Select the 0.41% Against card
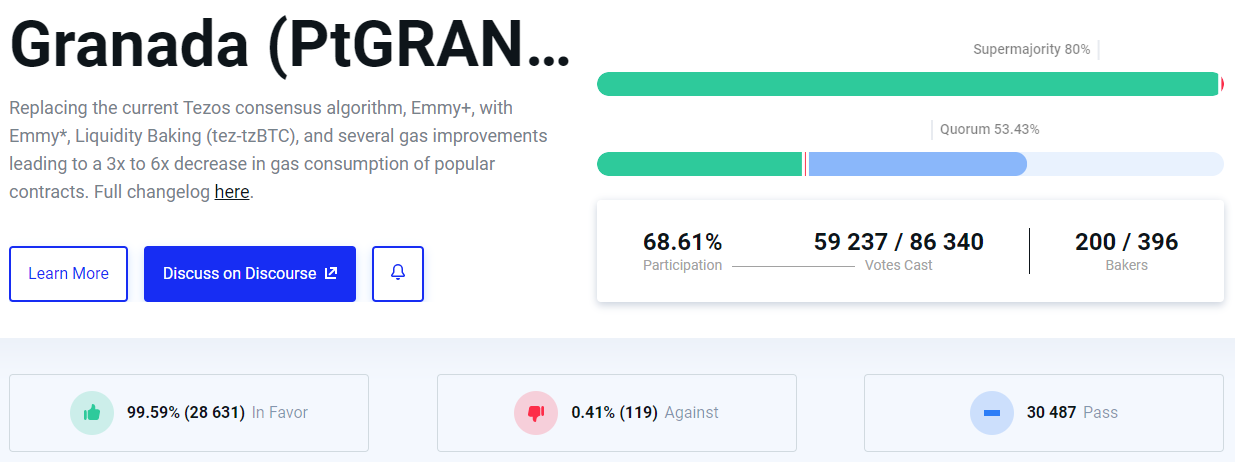Viewport: 1235px width, 462px height. click(617, 412)
